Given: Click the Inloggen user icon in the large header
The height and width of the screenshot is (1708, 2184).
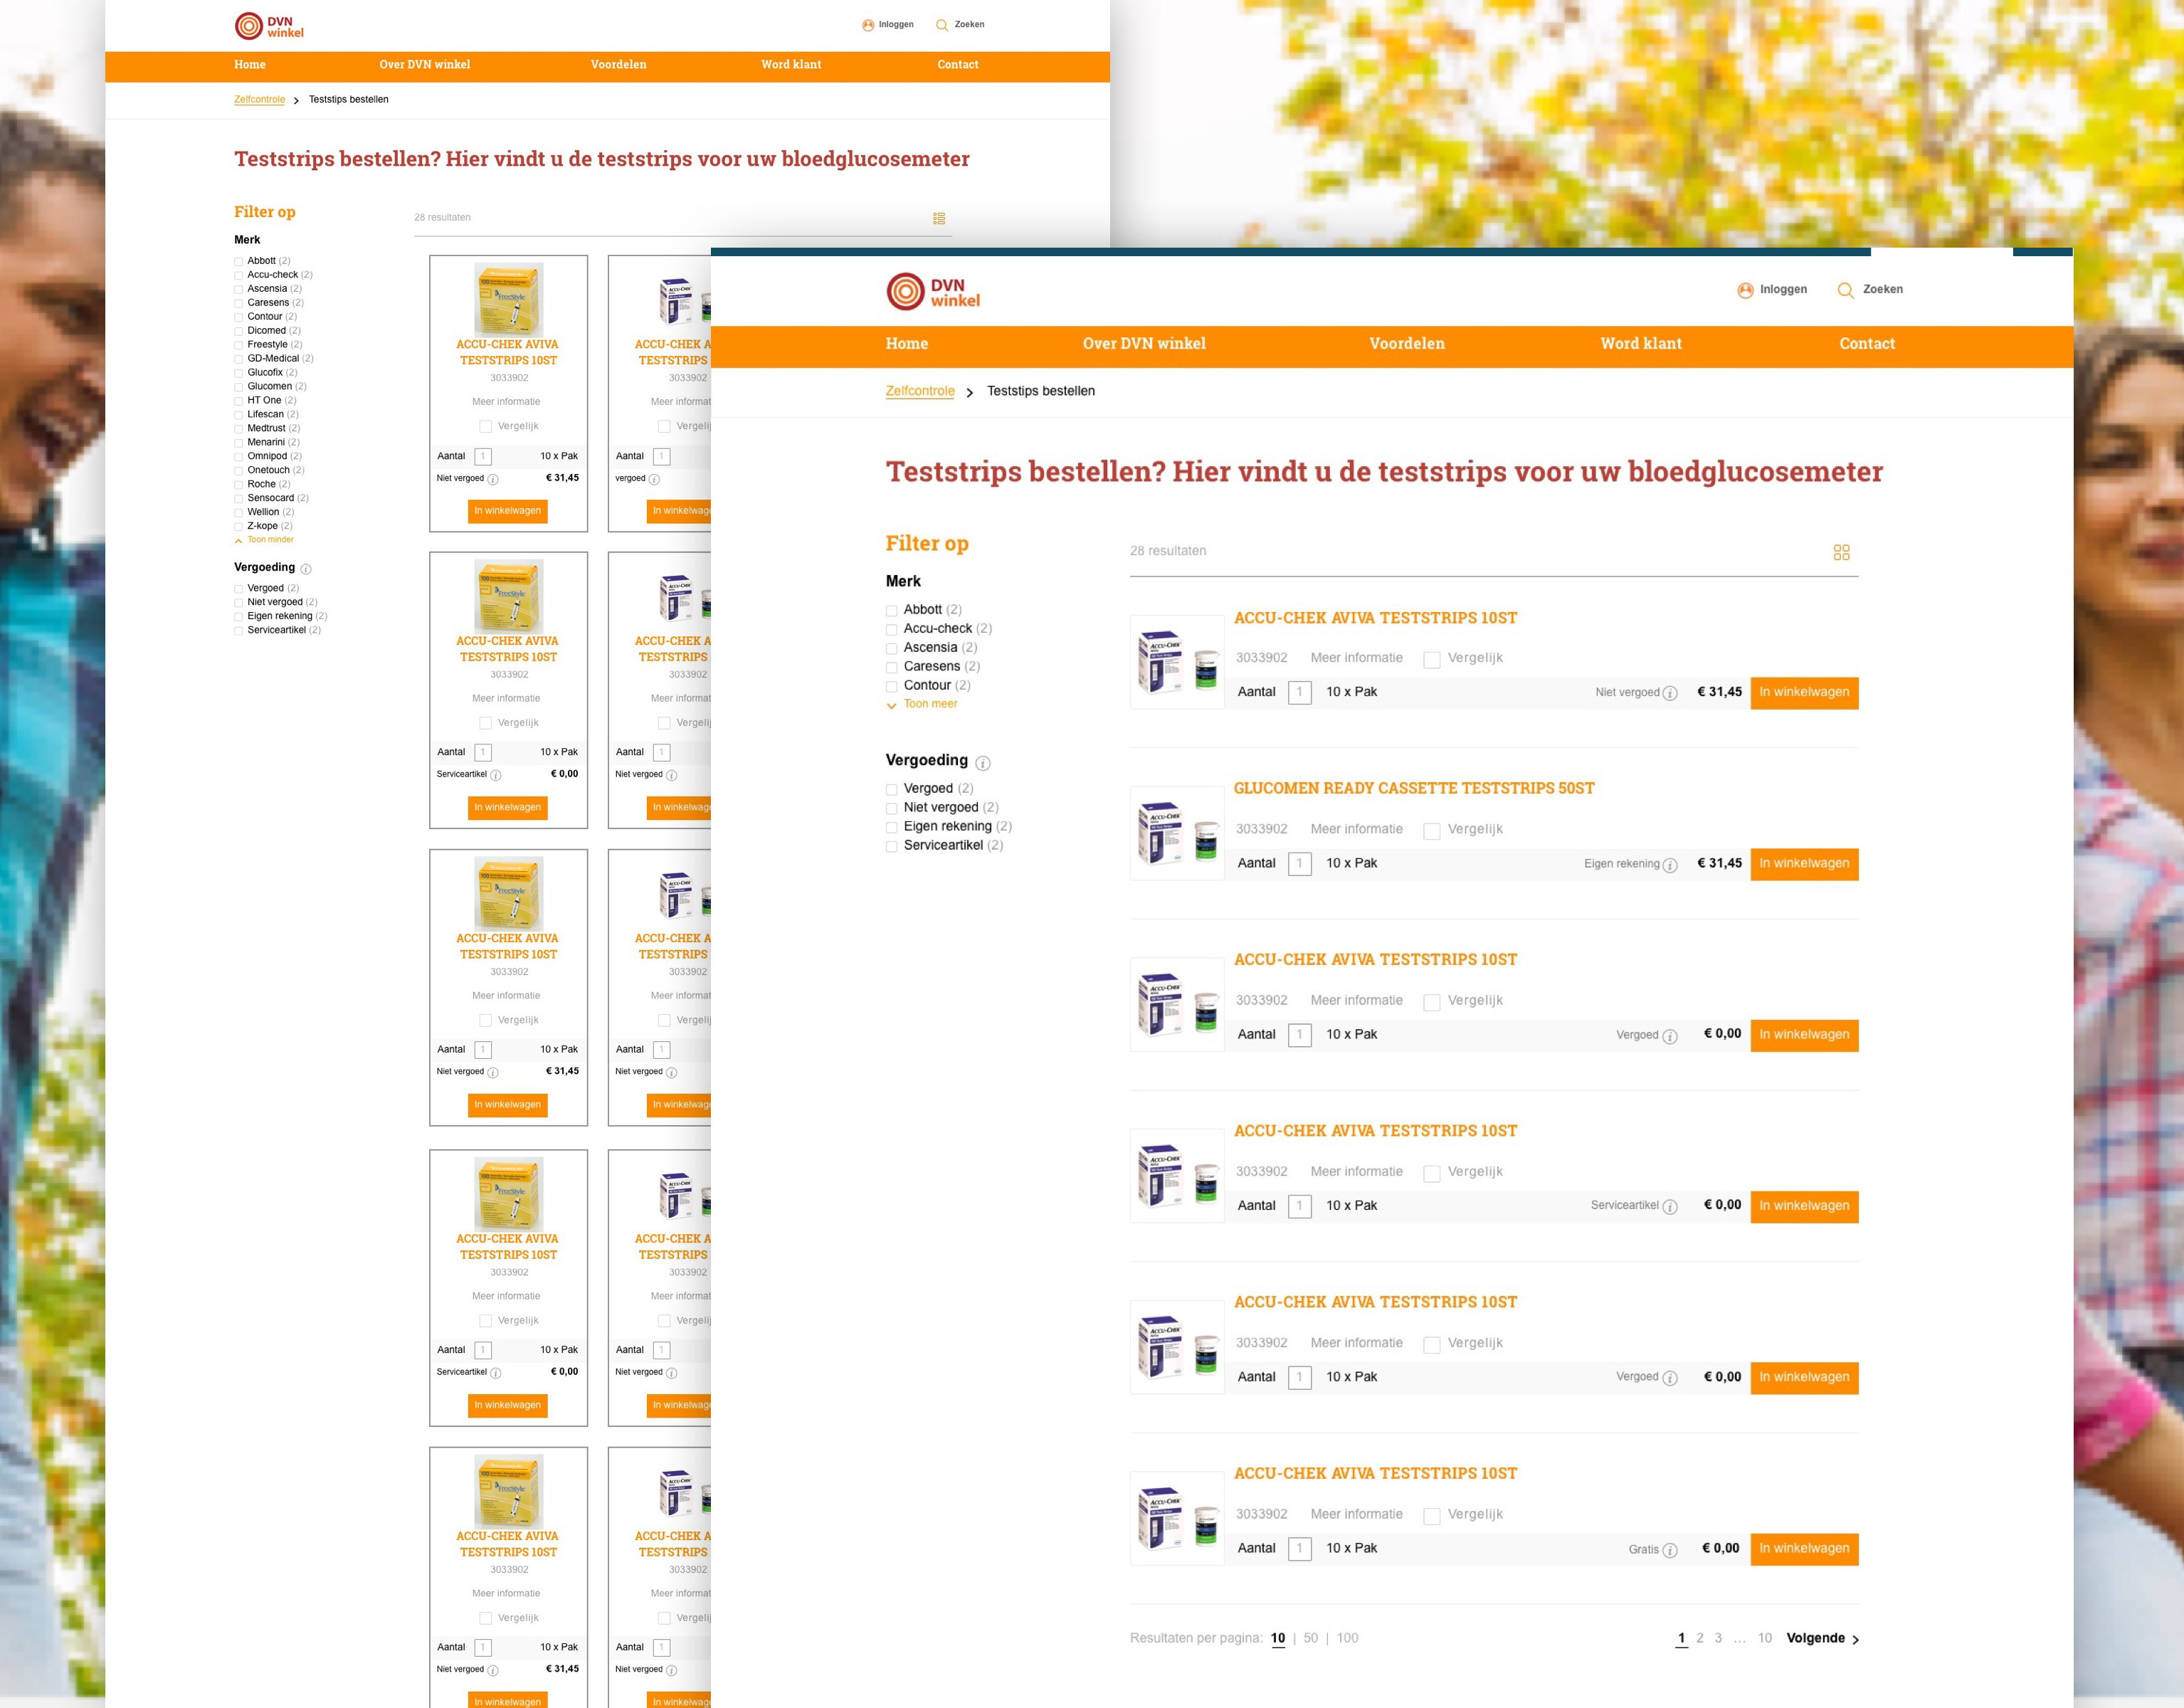Looking at the screenshot, I should point(1745,290).
